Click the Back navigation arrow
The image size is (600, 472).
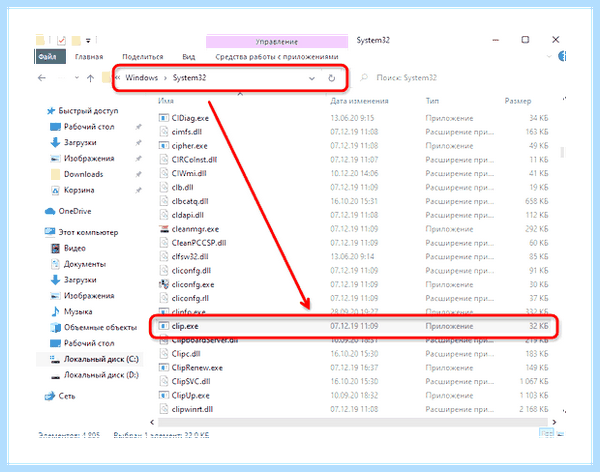42,78
